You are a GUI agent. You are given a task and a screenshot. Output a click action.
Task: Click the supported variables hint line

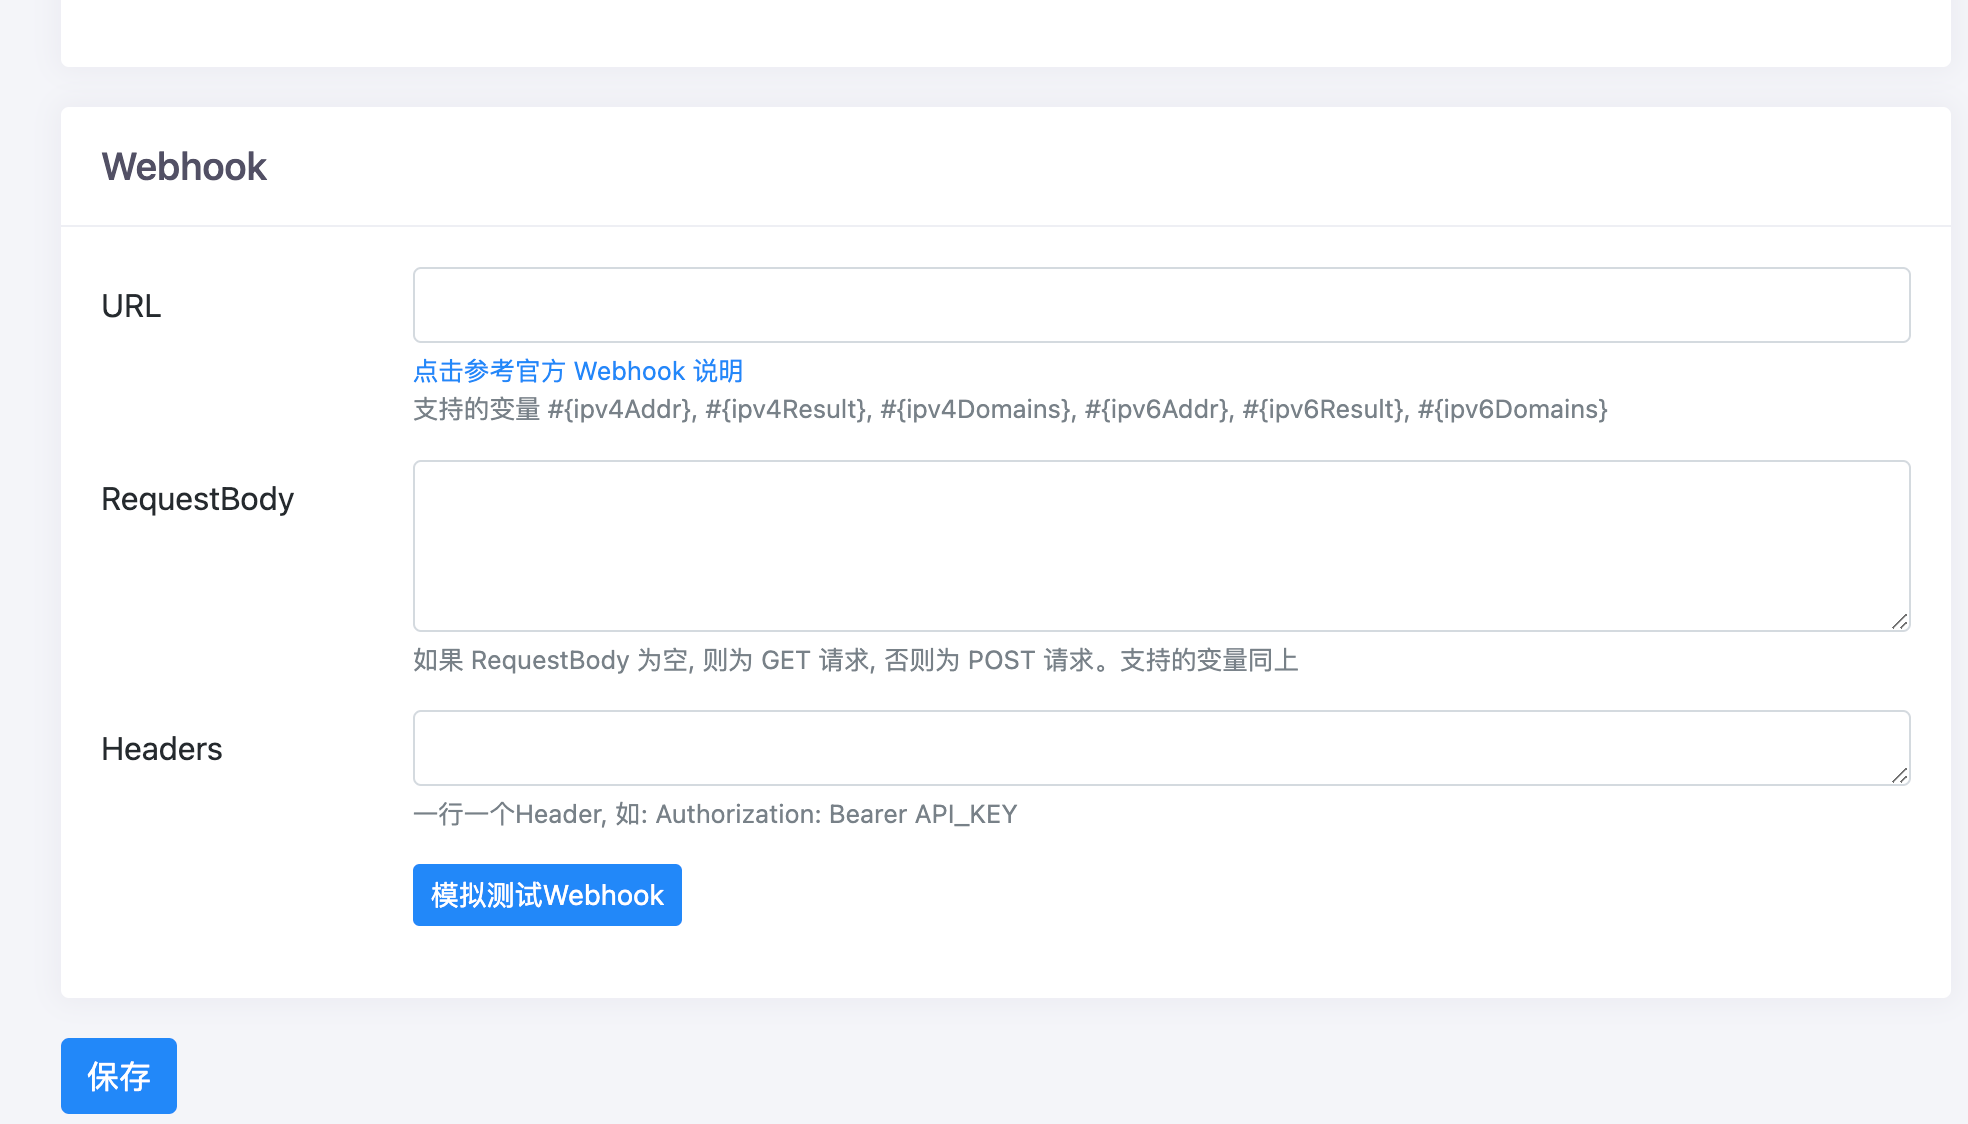pyautogui.click(x=1009, y=409)
